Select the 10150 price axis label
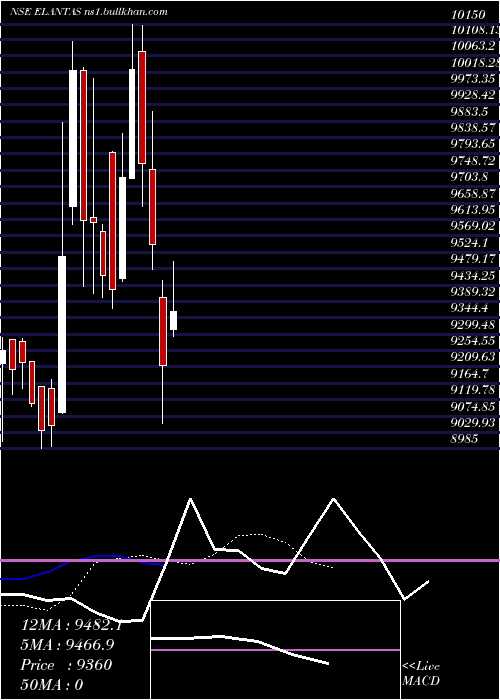Viewport: 500px width, 700px height. pyautogui.click(x=468, y=15)
